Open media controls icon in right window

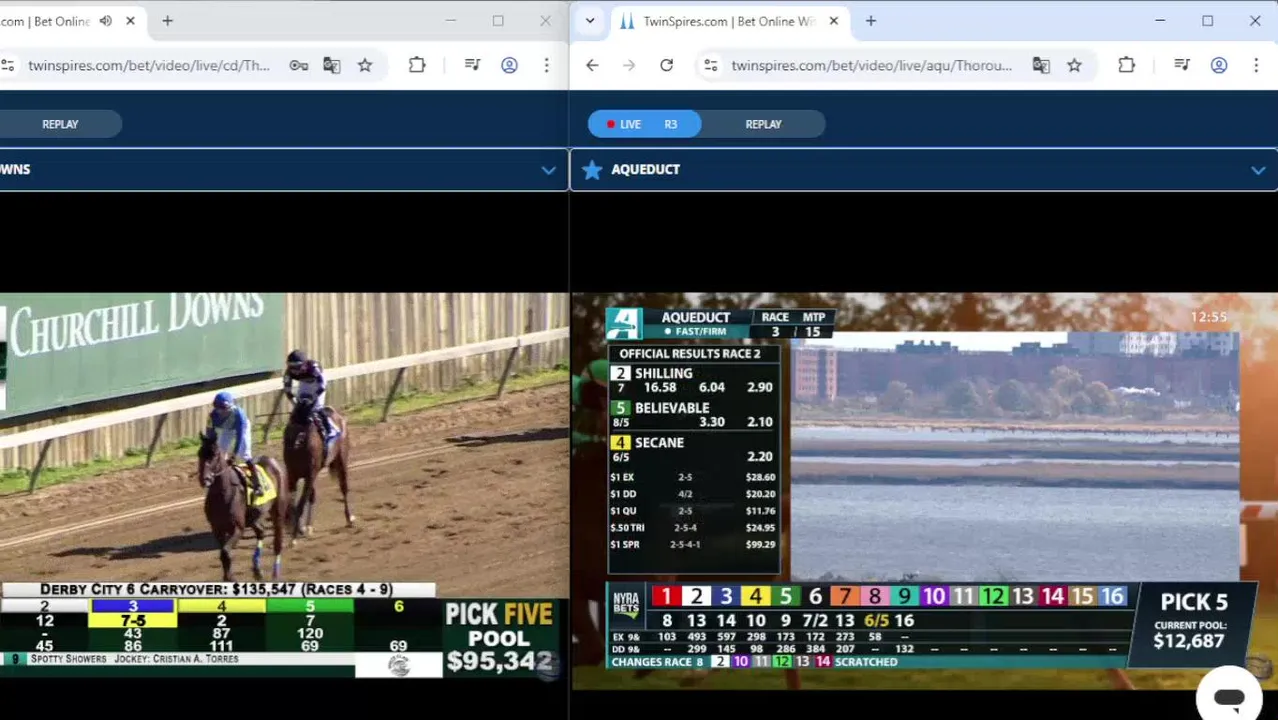[x=1181, y=65]
